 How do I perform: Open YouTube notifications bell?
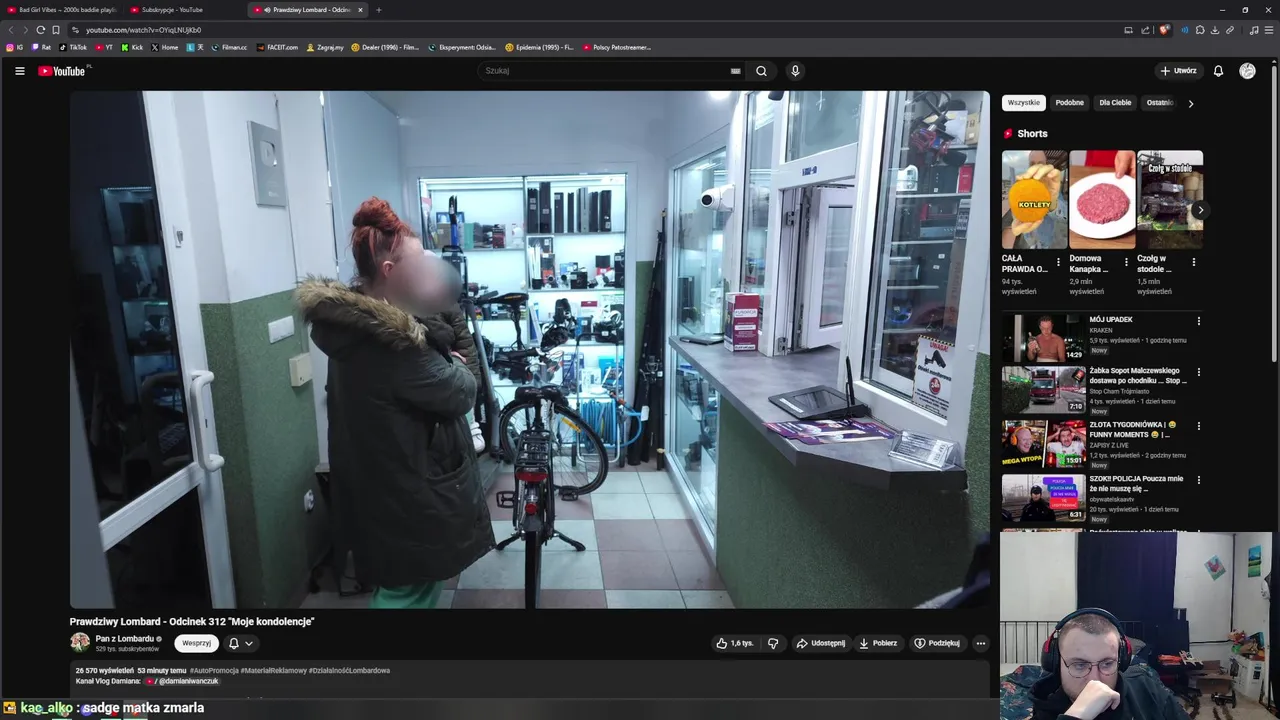(1218, 71)
